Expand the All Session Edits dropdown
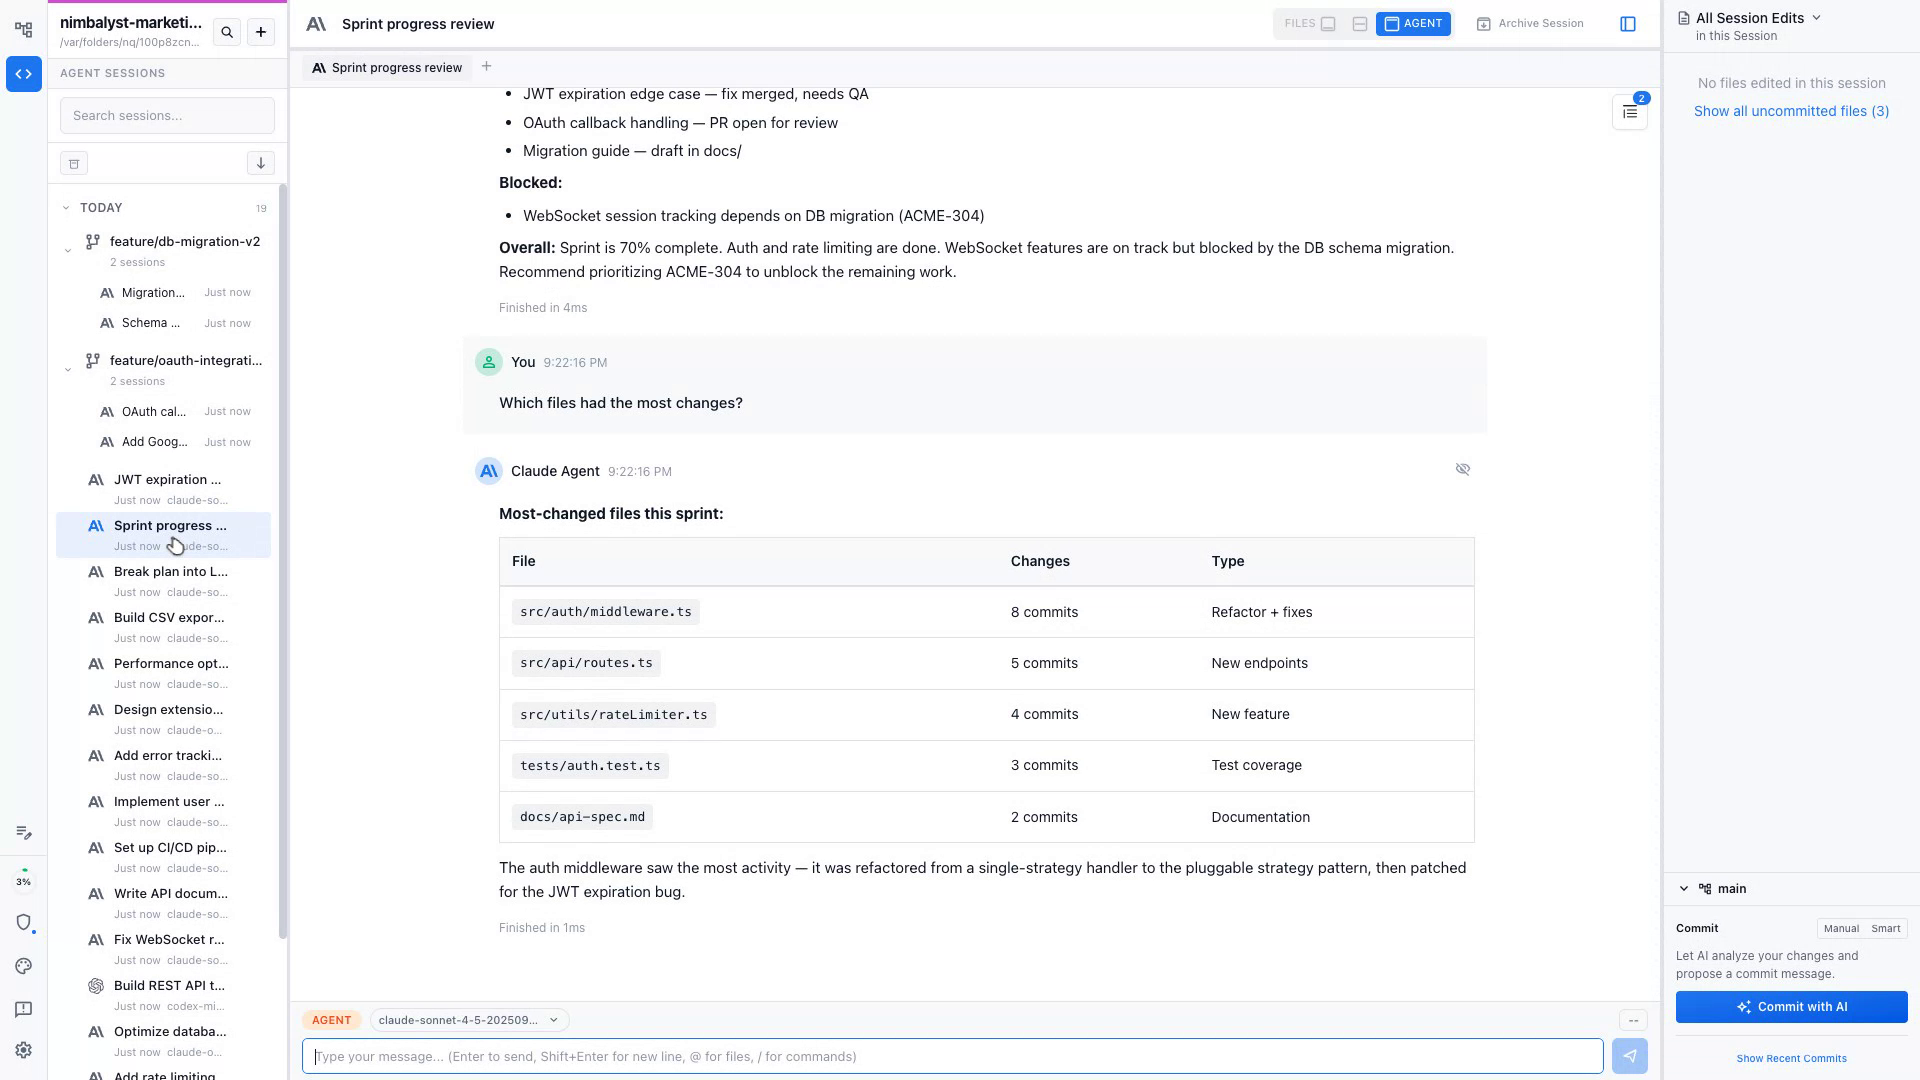1920x1080 pixels. pos(1757,18)
